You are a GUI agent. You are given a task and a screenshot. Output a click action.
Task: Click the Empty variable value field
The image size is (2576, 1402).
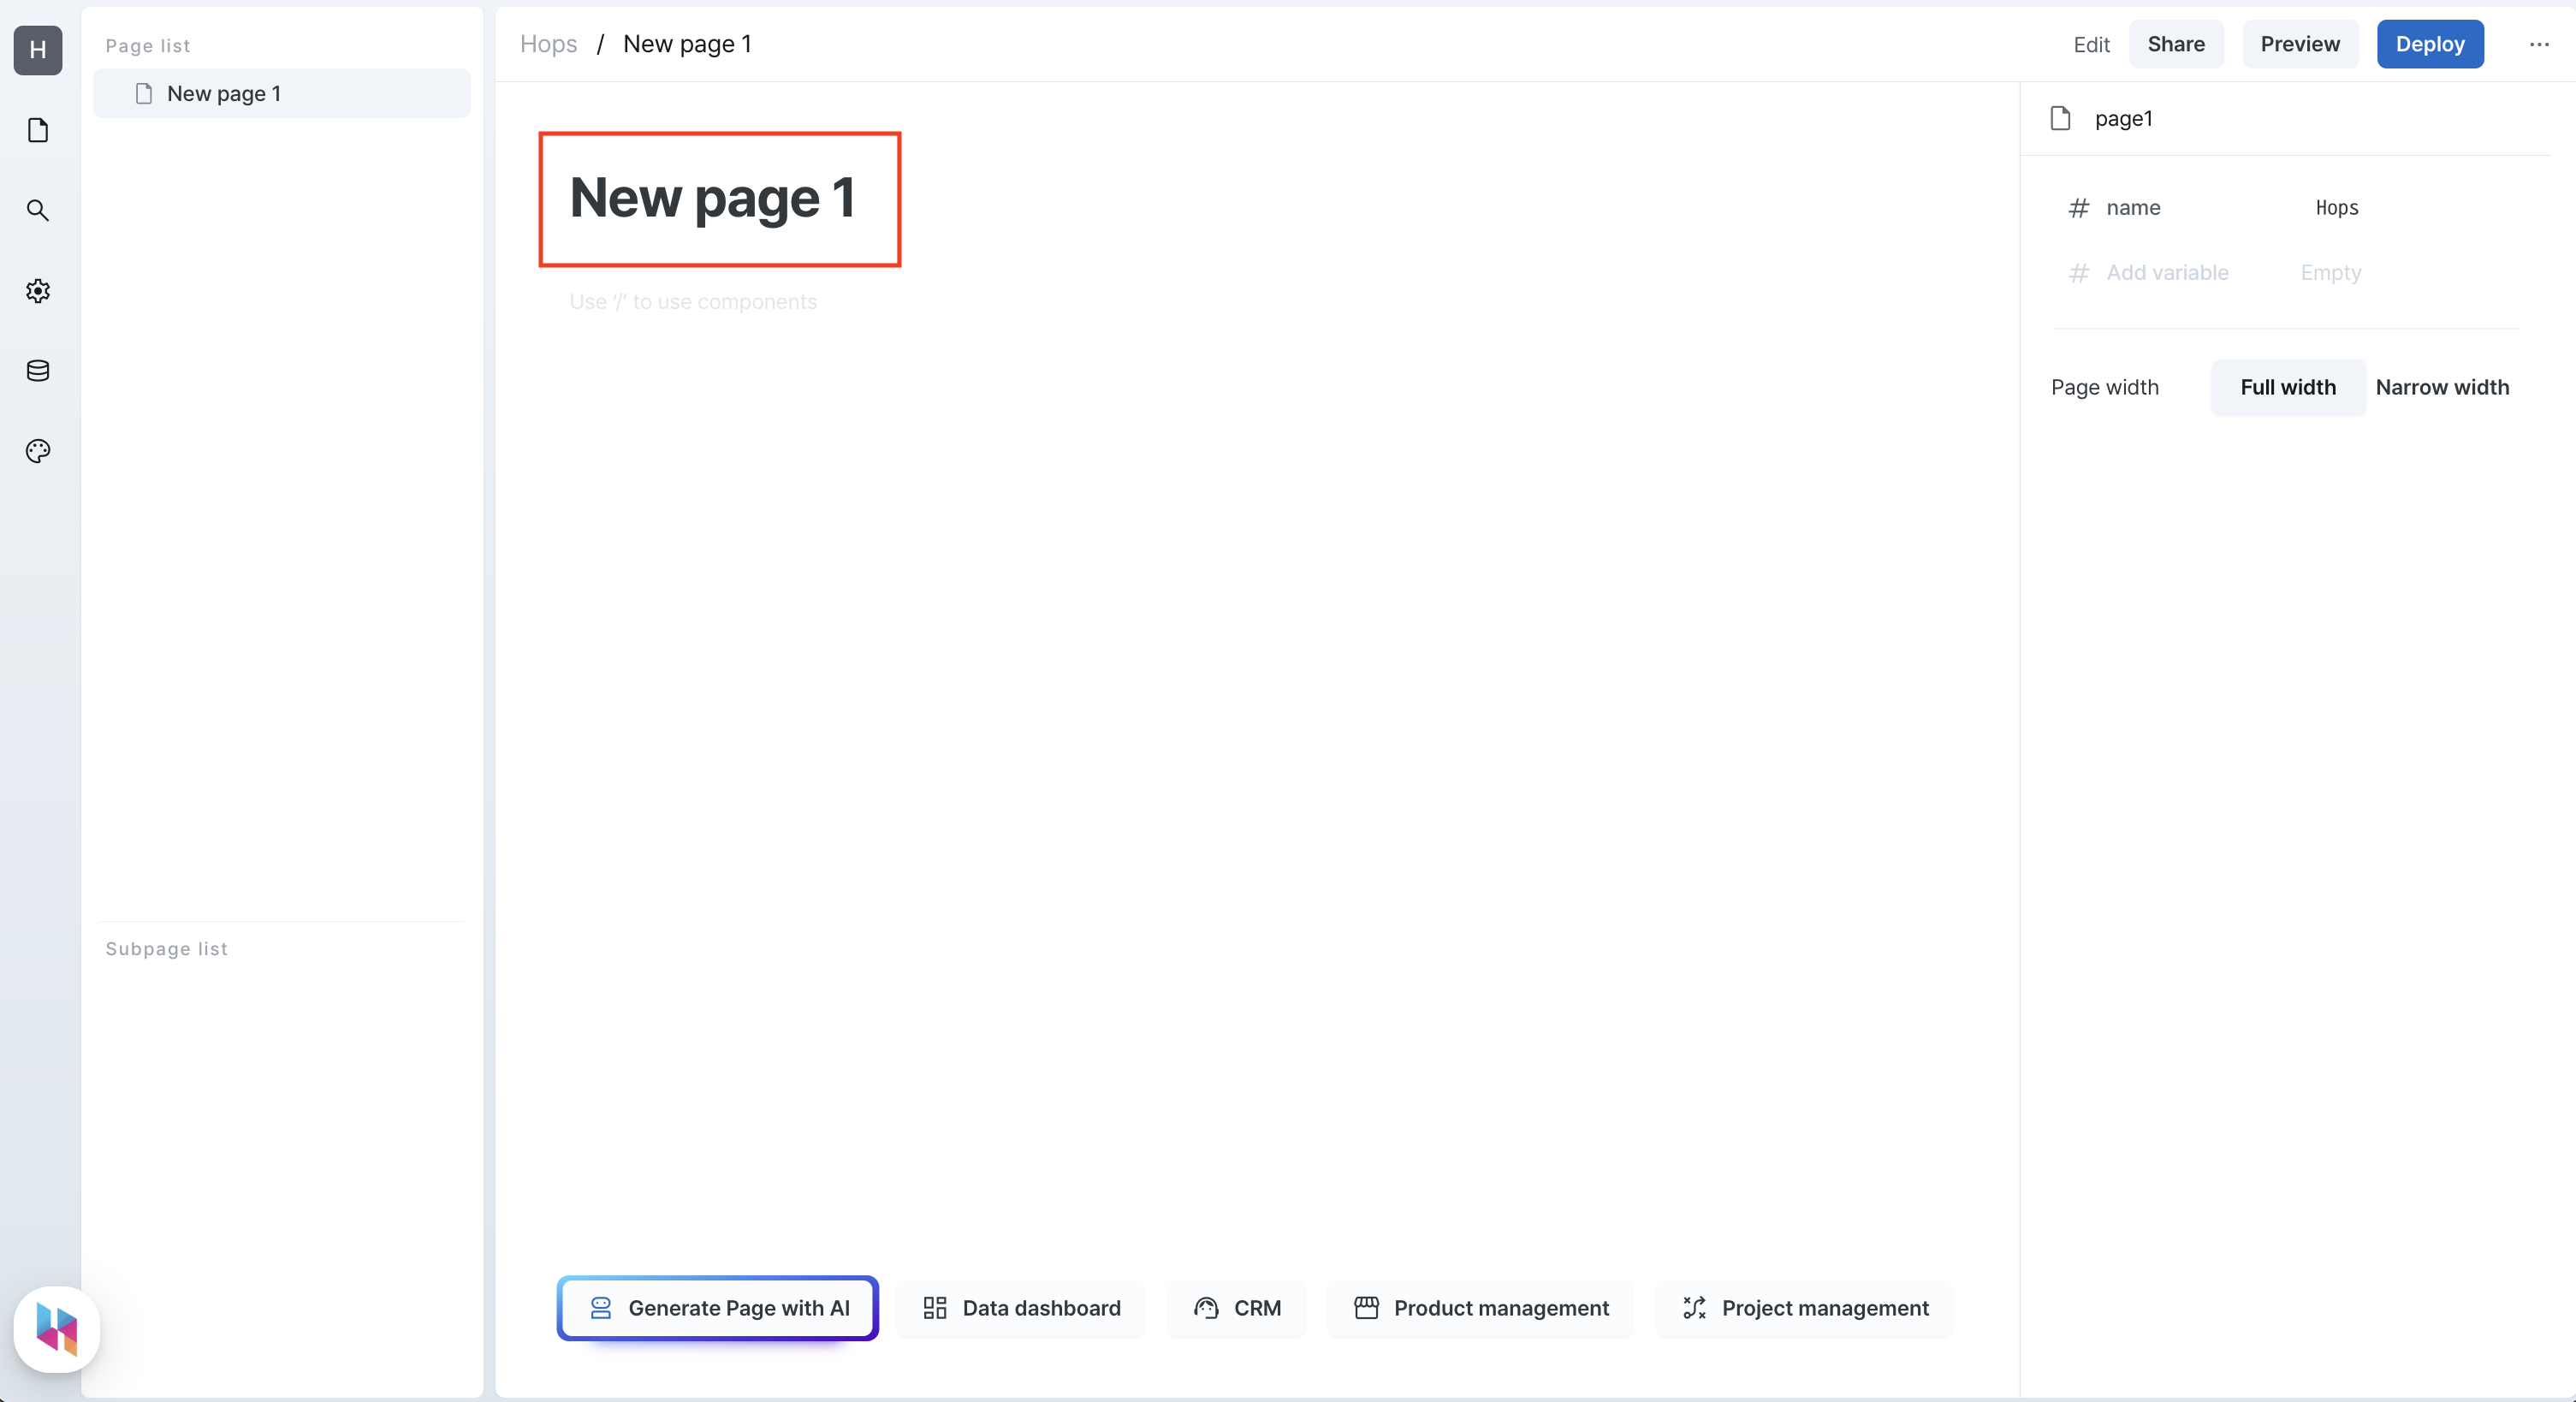(2330, 272)
